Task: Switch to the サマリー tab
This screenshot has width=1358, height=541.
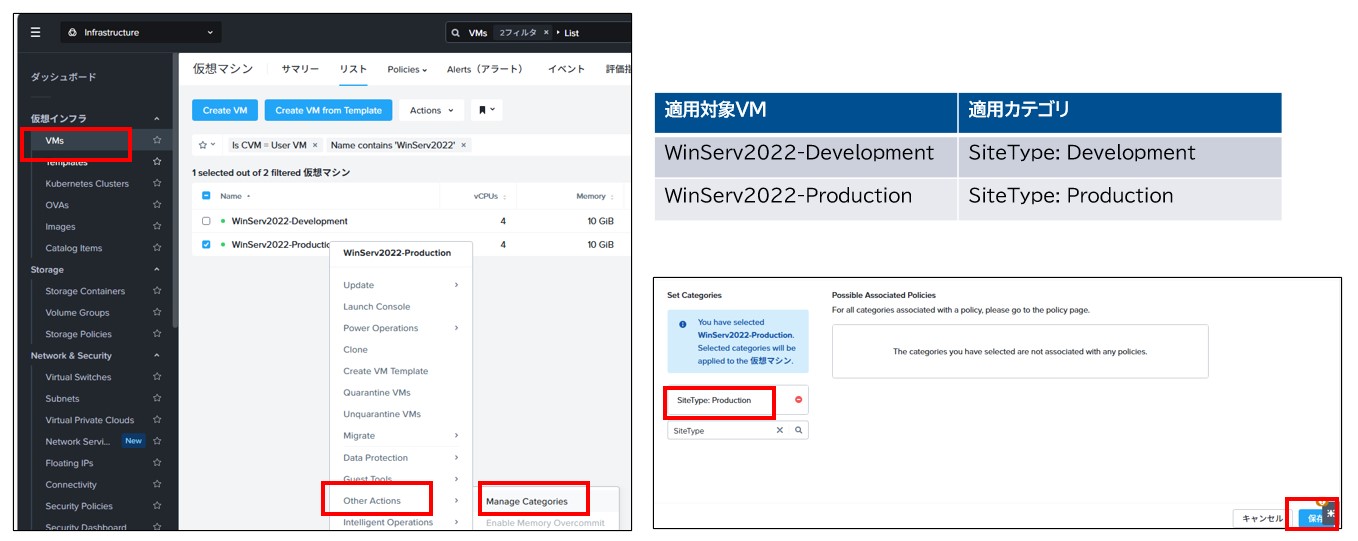Action: 300,69
